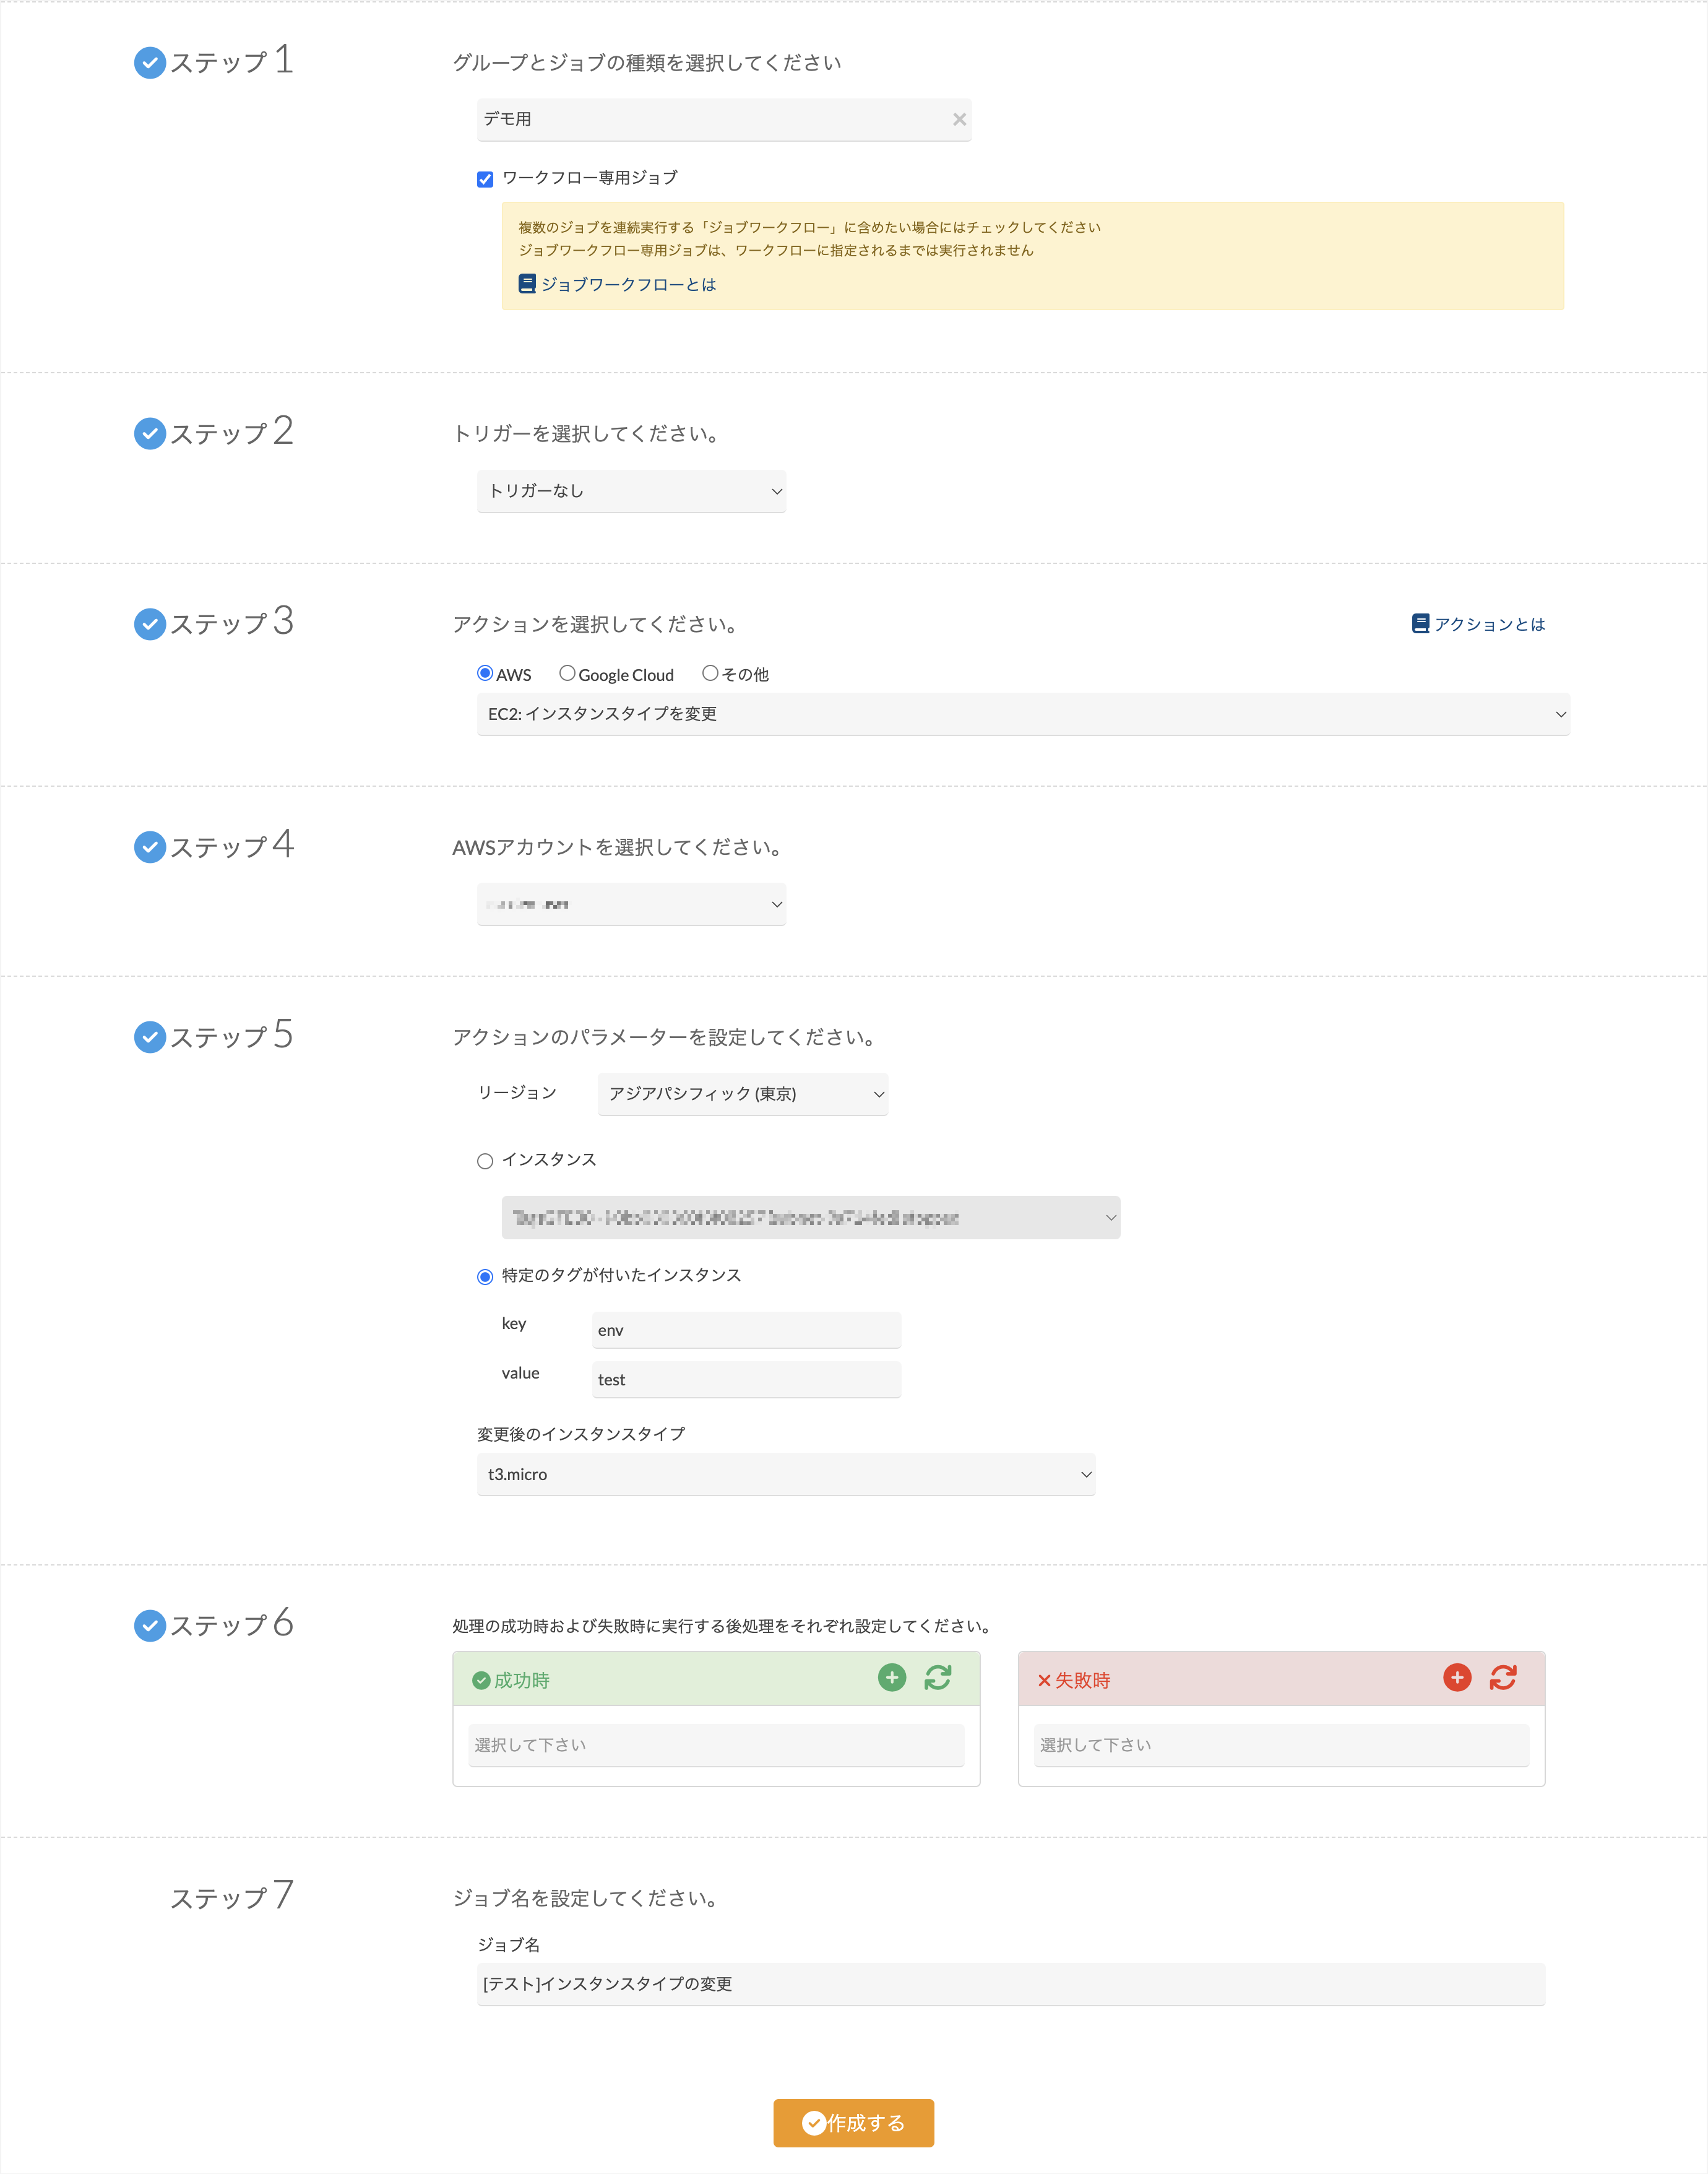Open the blurred instance selection dropdown
This screenshot has height=2174, width=1708.
810,1218
